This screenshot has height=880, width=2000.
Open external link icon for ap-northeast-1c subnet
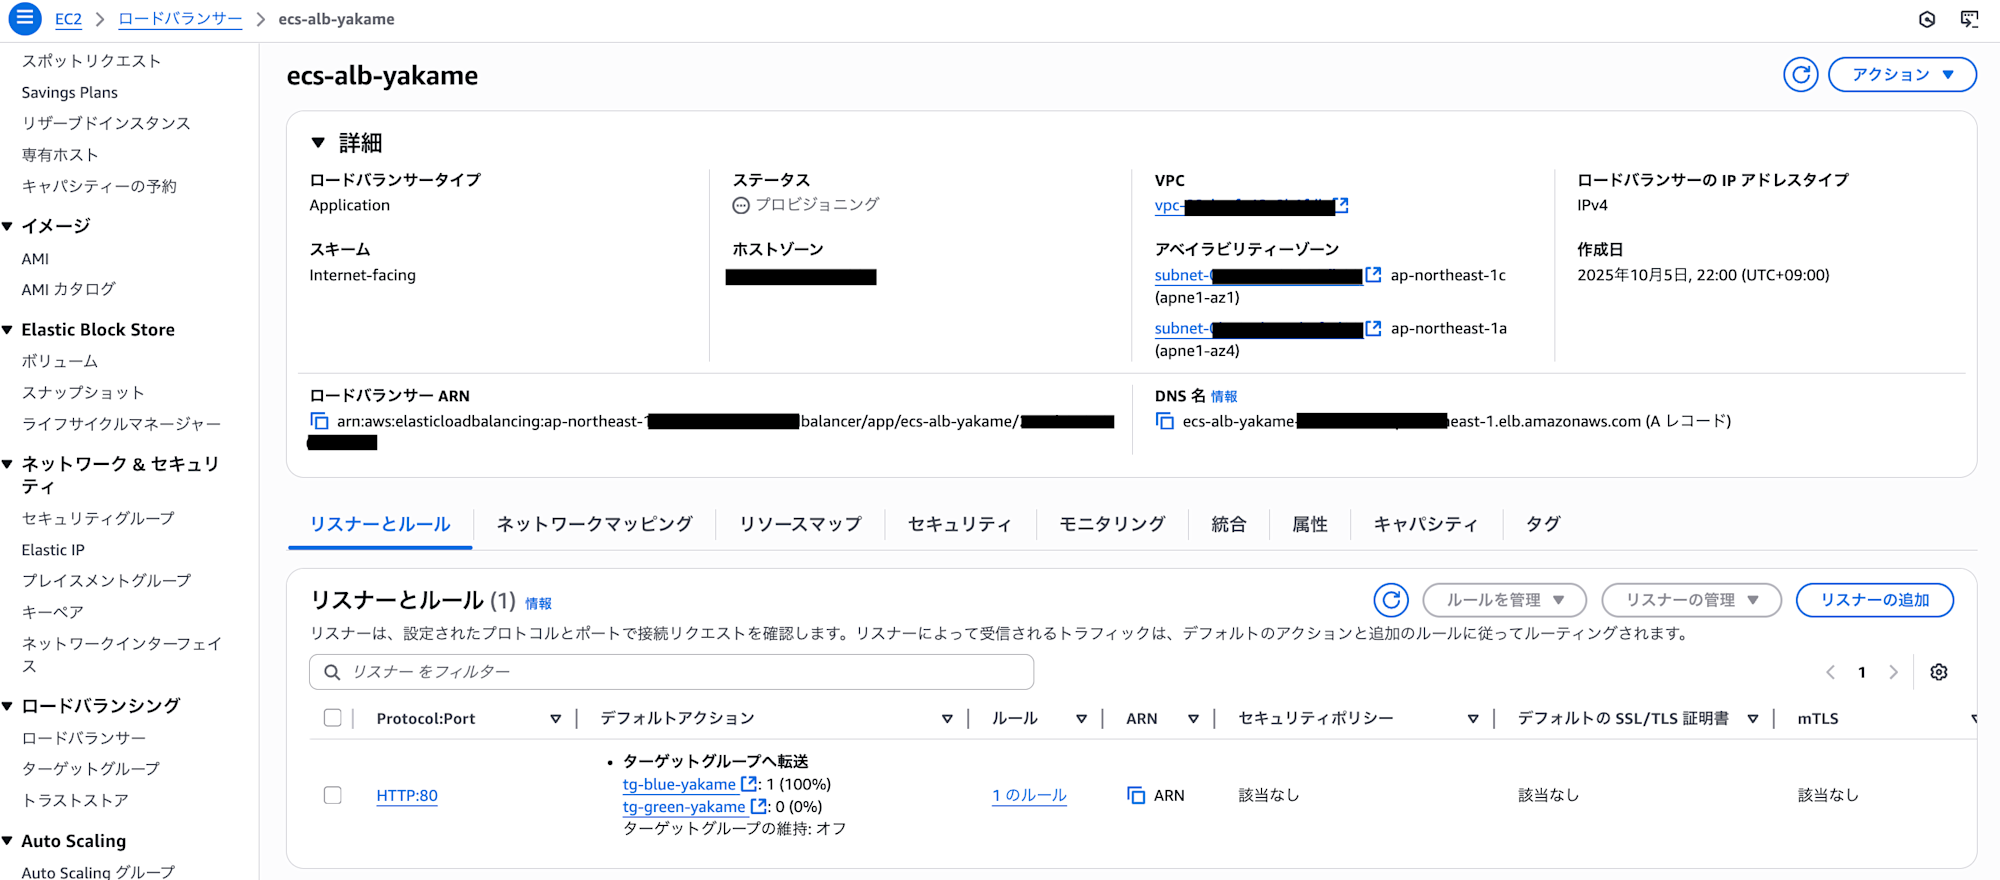point(1373,275)
